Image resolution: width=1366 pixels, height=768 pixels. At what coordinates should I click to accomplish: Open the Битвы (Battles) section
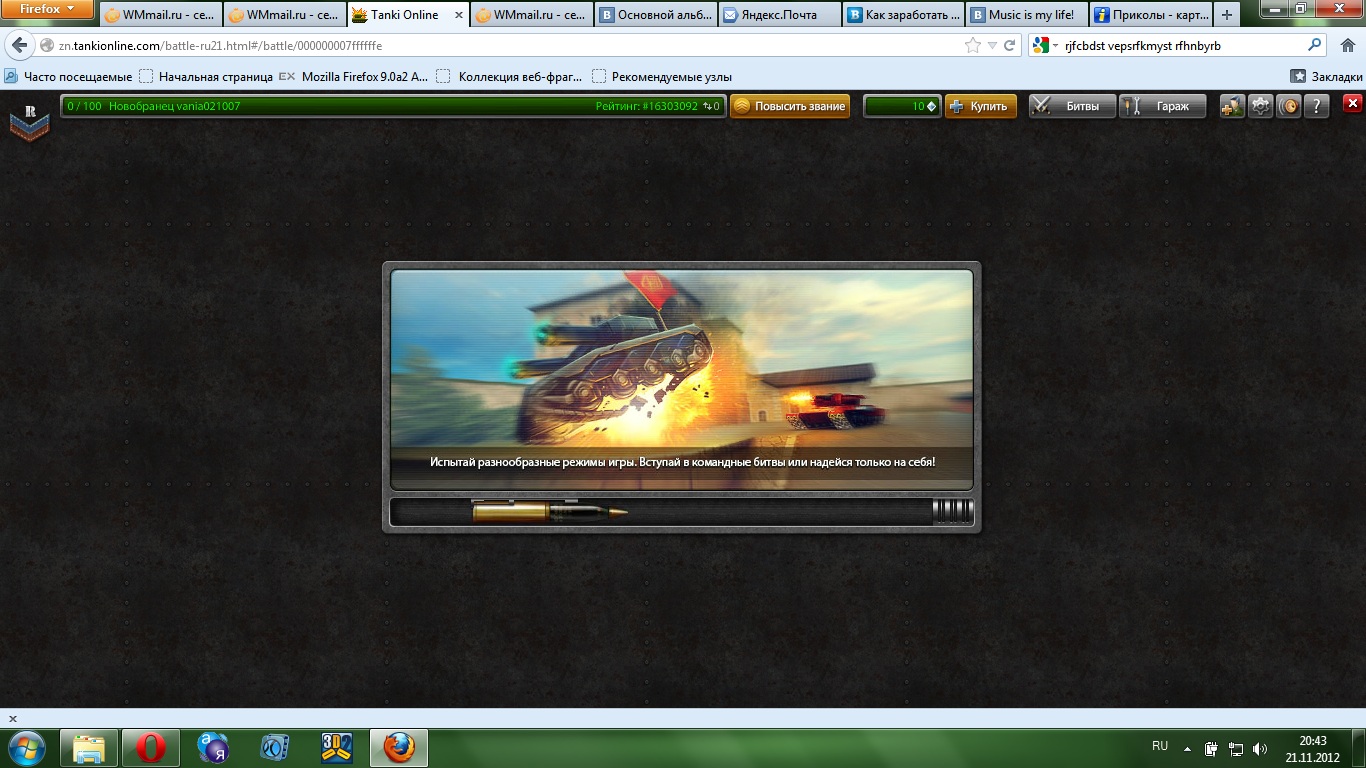[x=1071, y=106]
